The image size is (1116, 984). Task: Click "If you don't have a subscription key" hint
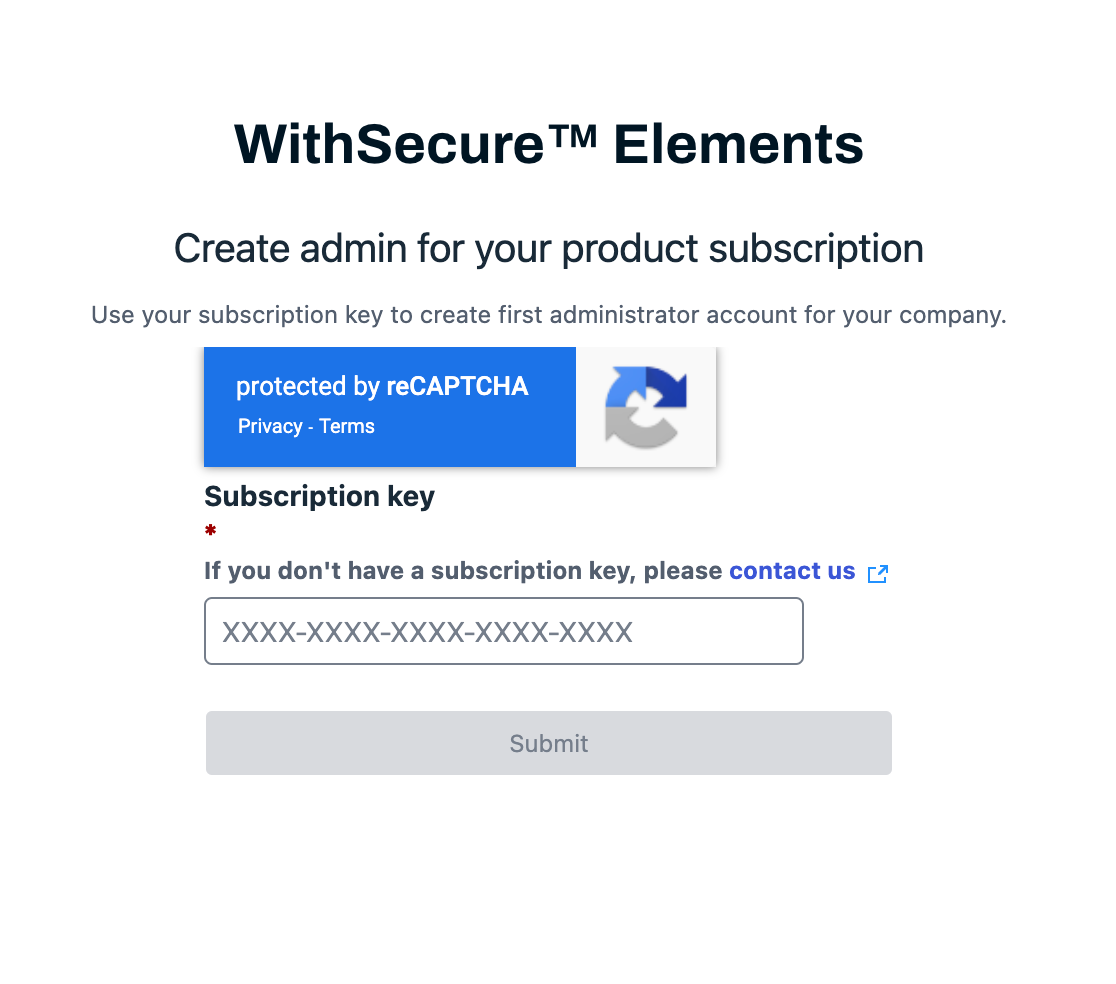(420, 571)
